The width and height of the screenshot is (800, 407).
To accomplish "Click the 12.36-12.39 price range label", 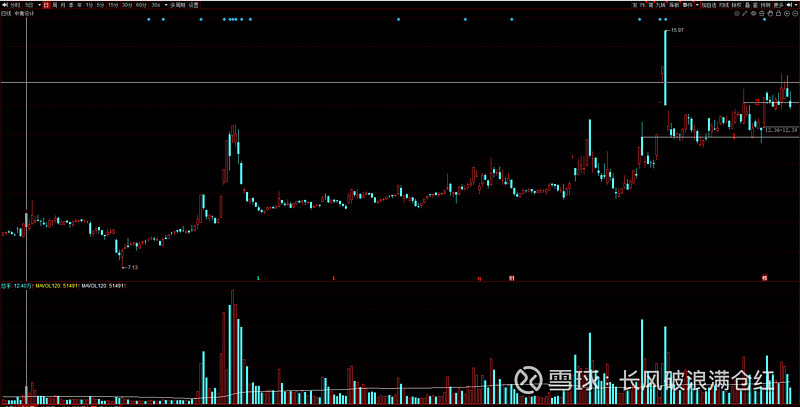I will [781, 130].
